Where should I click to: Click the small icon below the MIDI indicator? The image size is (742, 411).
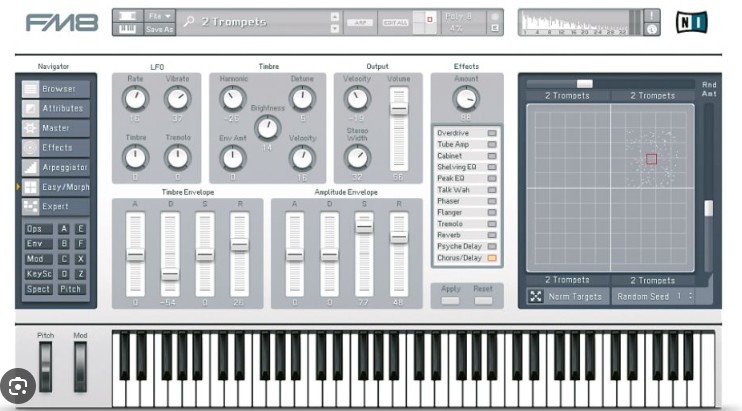point(495,28)
